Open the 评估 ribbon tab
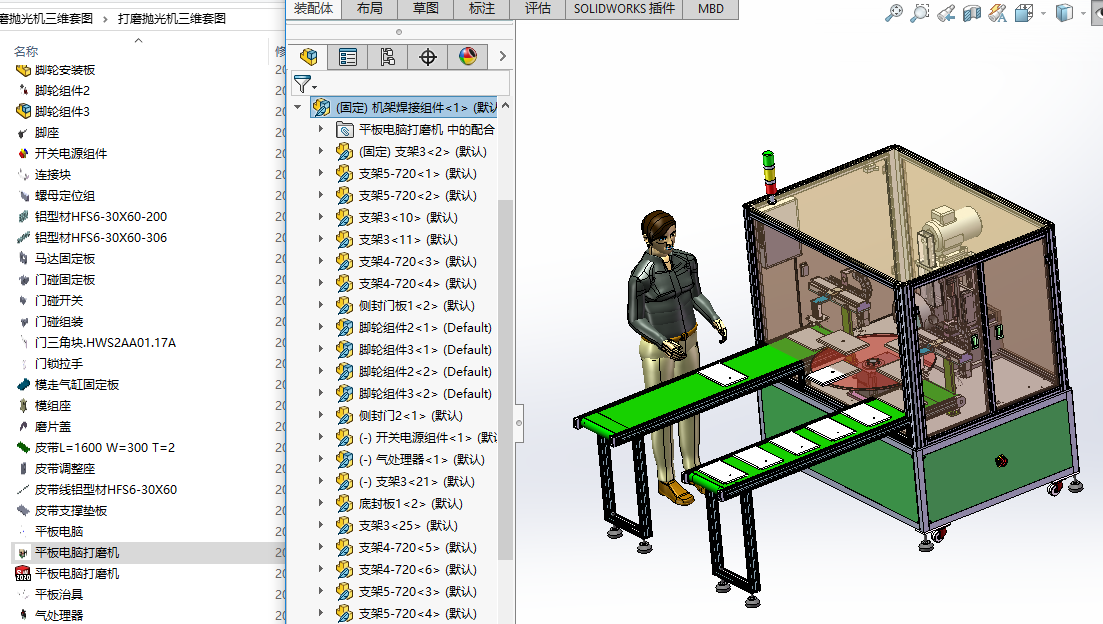 538,8
